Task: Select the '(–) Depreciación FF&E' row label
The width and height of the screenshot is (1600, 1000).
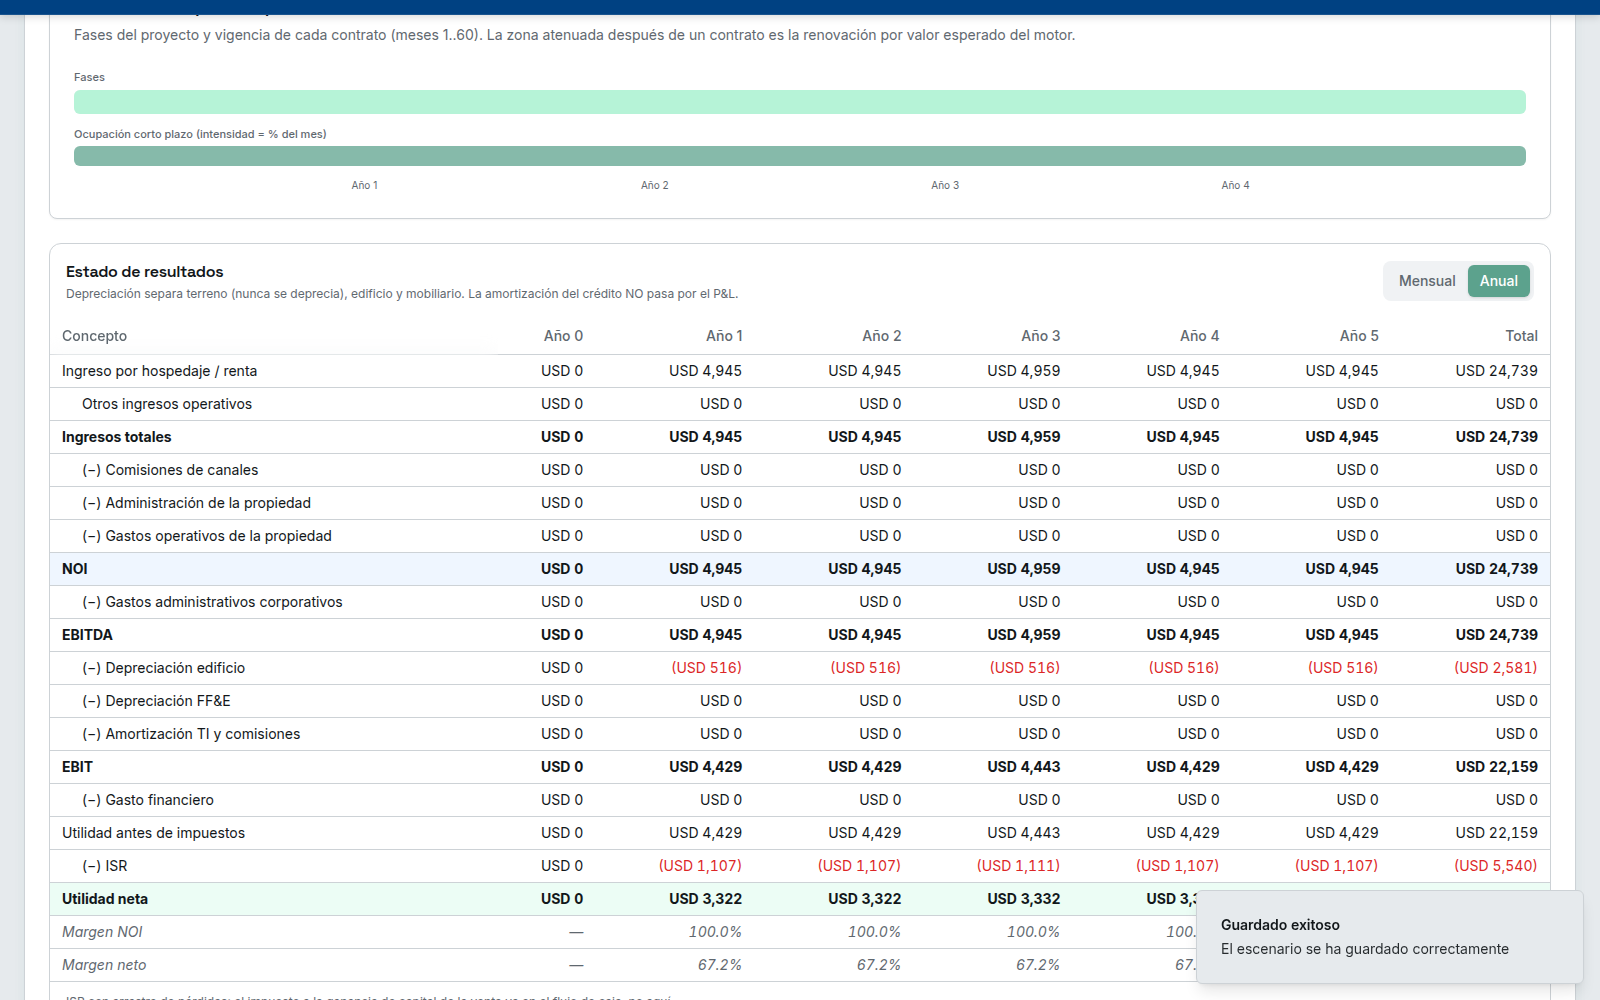Action: pos(156,701)
